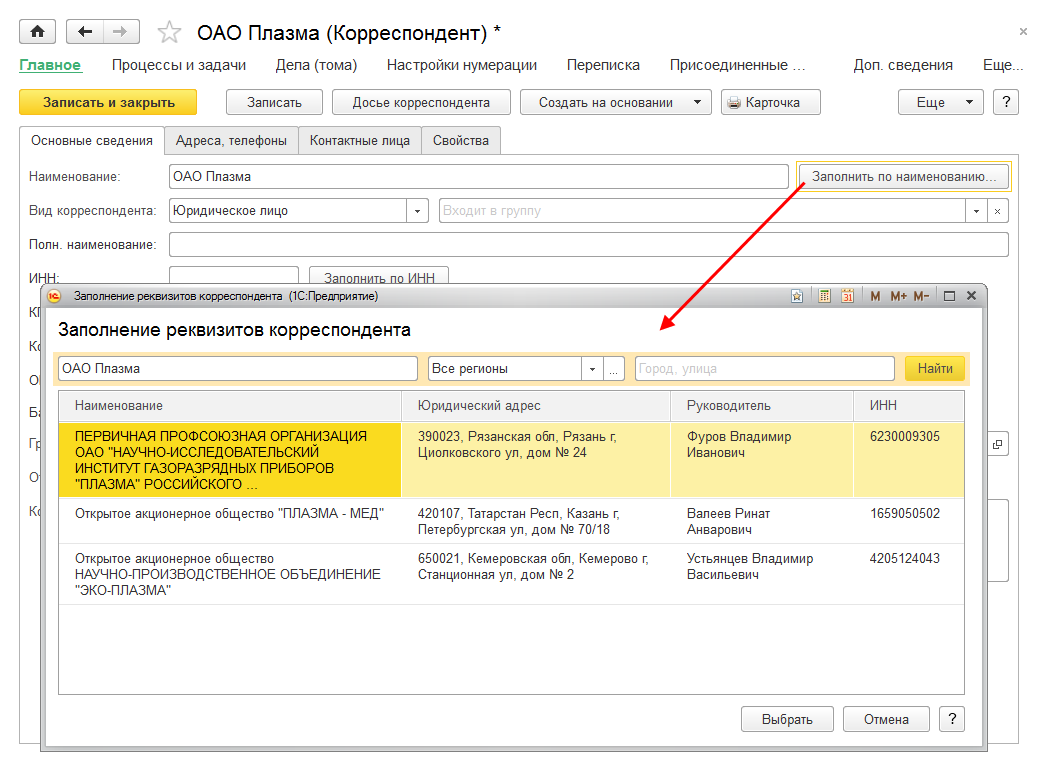Open Присоединенные section

click(737, 65)
